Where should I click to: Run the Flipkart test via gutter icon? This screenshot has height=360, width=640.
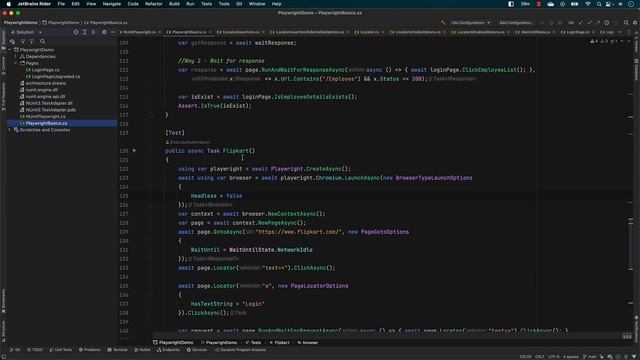point(134,151)
